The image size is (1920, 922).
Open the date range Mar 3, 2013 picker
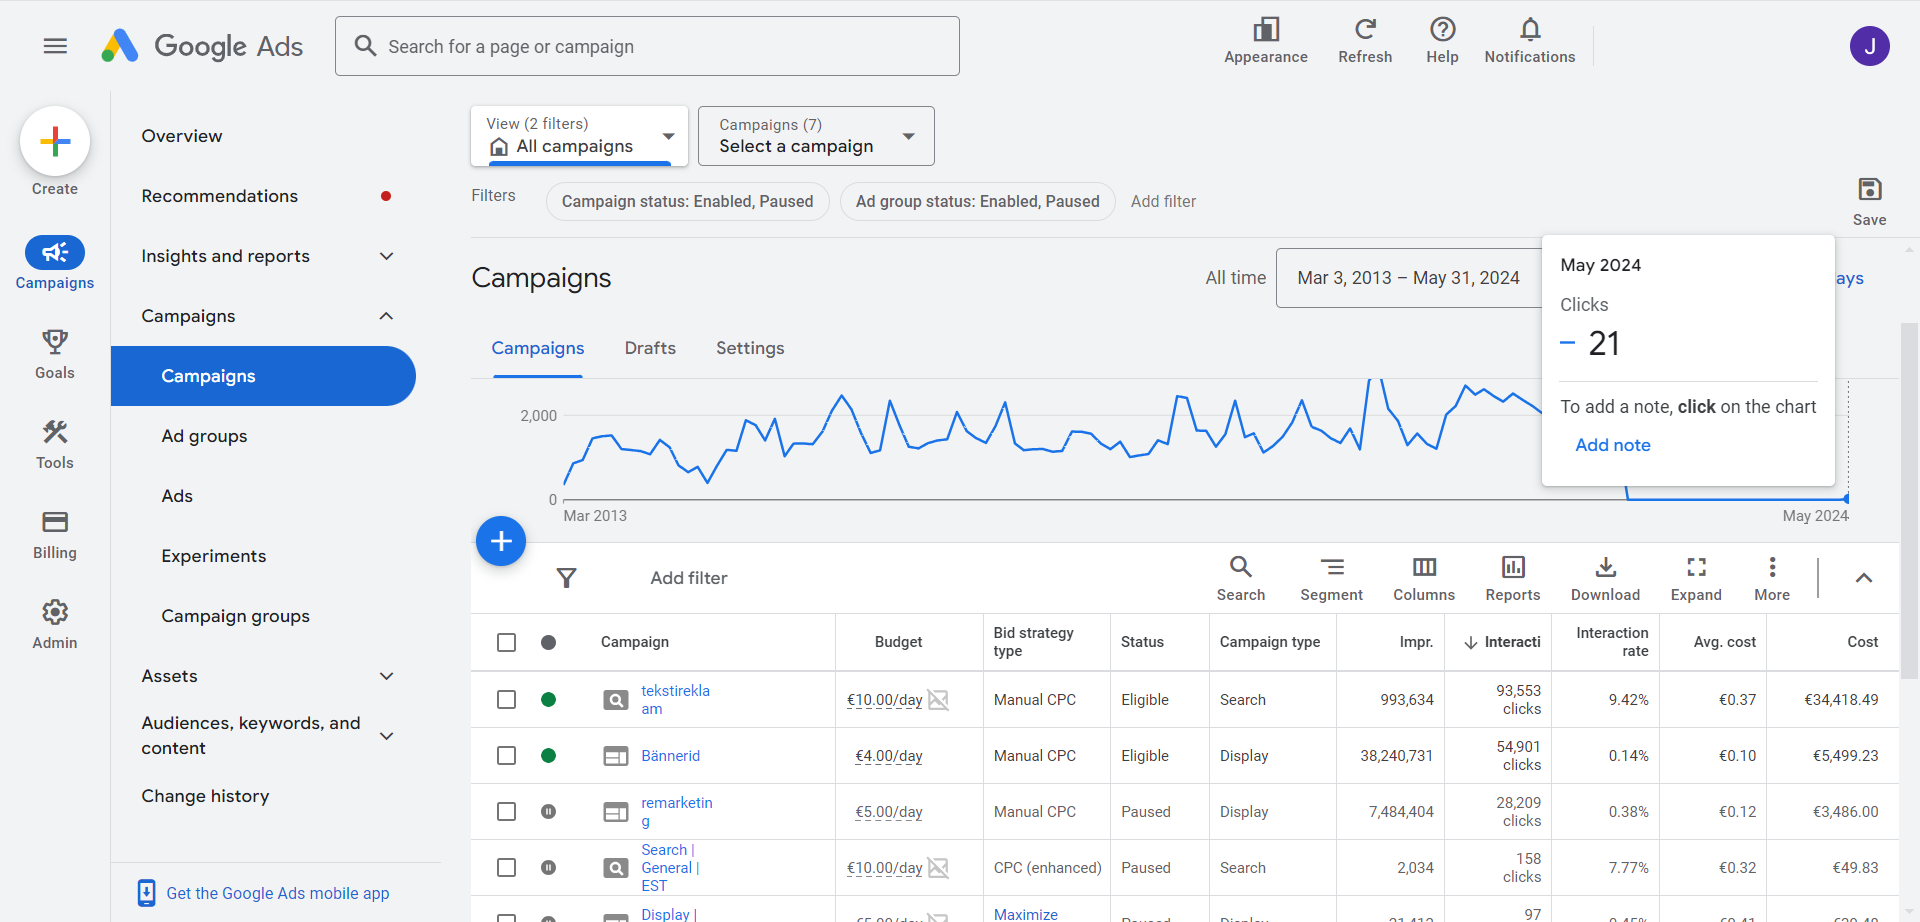point(1408,278)
